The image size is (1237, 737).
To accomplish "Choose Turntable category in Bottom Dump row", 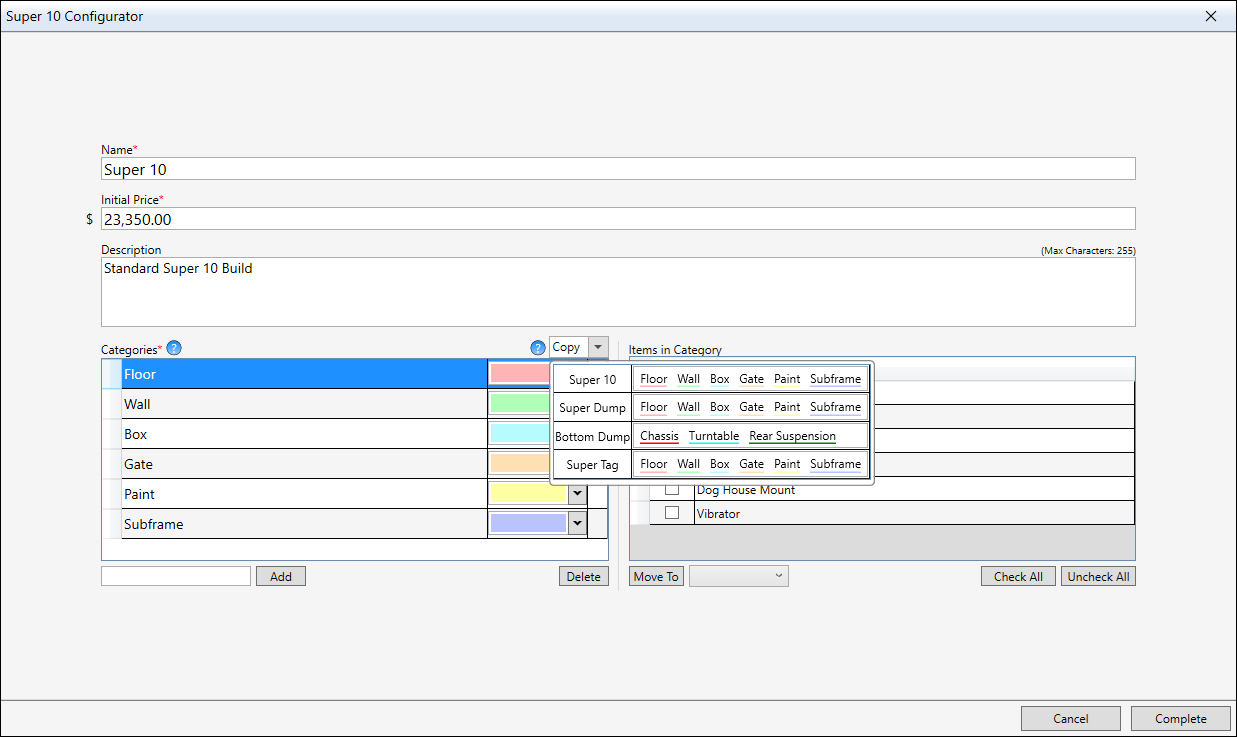I will [x=713, y=436].
